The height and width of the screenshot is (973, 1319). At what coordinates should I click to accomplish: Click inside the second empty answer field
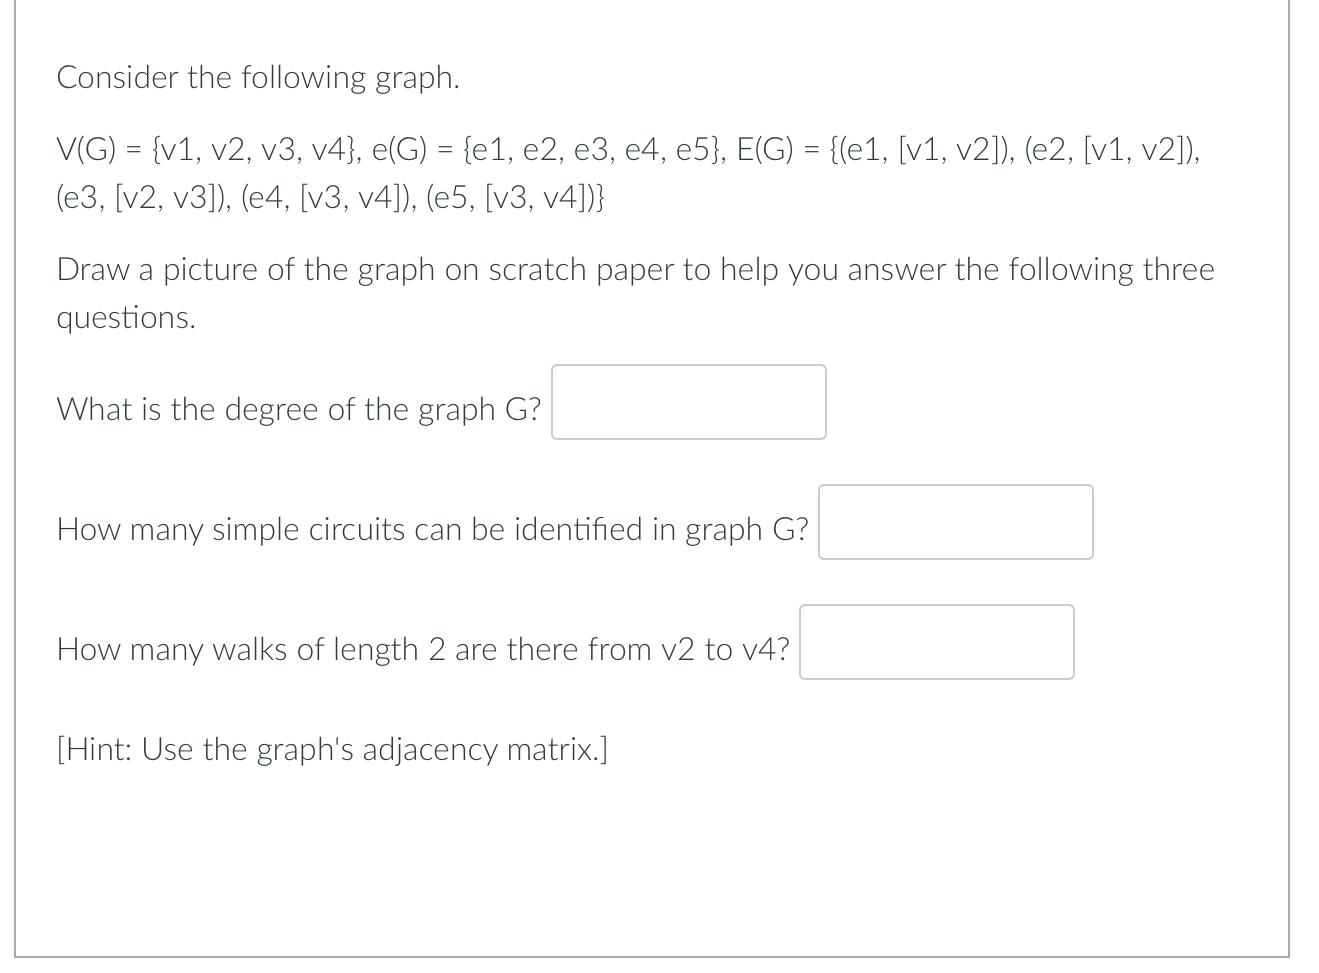955,521
